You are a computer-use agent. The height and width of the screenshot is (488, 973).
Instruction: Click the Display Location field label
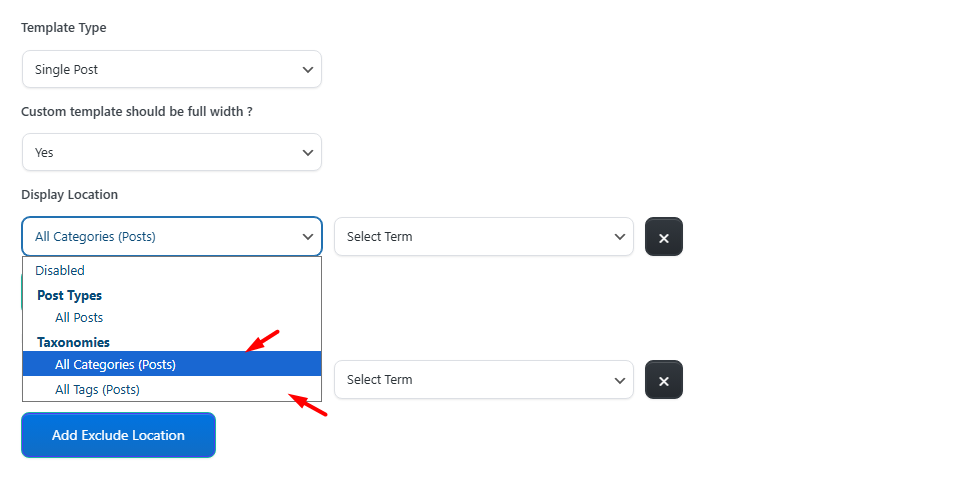[69, 194]
